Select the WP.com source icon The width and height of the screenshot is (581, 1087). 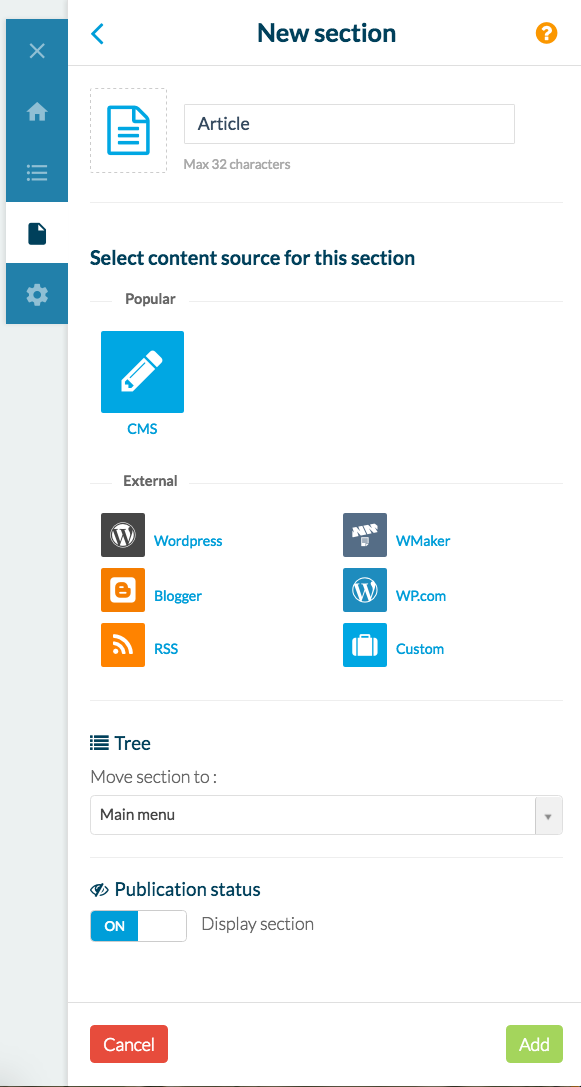click(x=365, y=590)
